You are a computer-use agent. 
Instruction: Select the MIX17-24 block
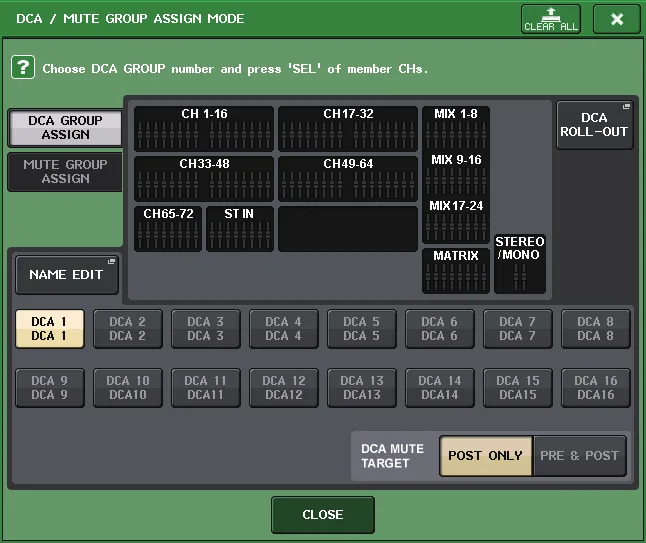coord(456,221)
